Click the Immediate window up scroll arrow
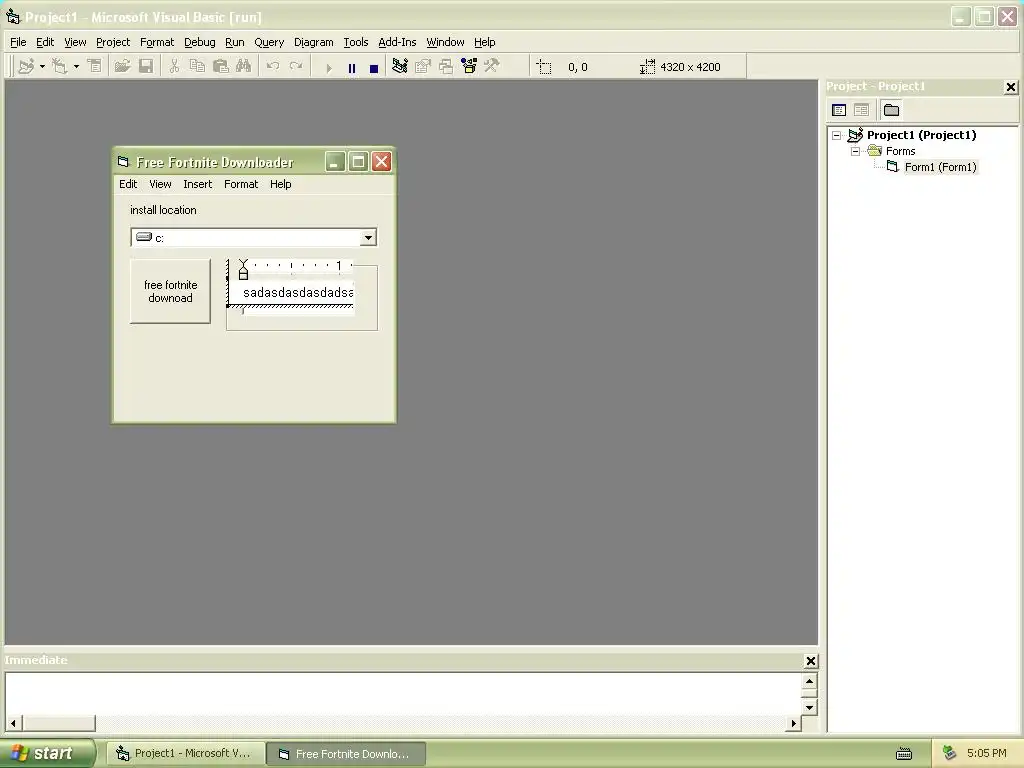Image resolution: width=1024 pixels, height=768 pixels. coord(809,682)
